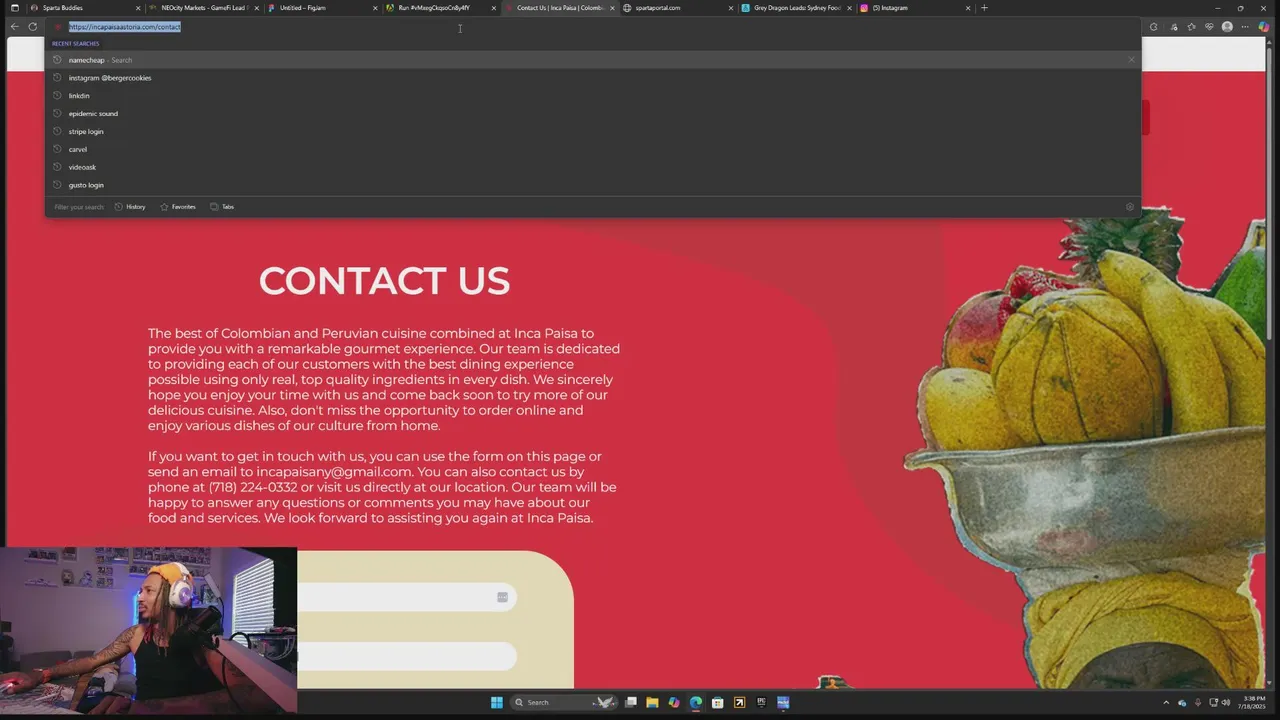Image resolution: width=1280 pixels, height=720 pixels.
Task: Click the browser back arrow
Action: (x=15, y=27)
